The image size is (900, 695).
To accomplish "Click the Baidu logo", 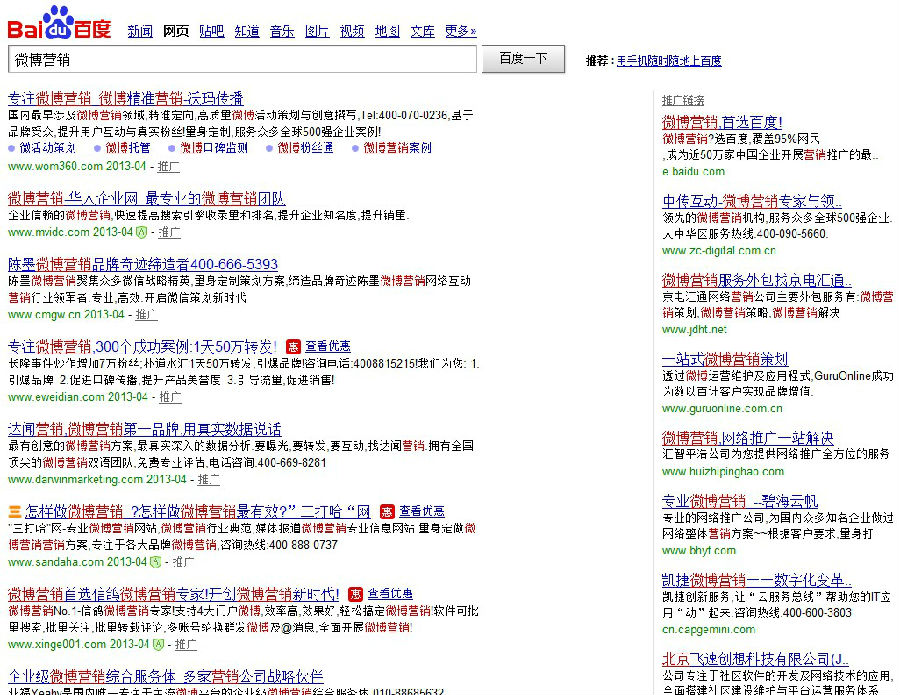I will (x=59, y=23).
